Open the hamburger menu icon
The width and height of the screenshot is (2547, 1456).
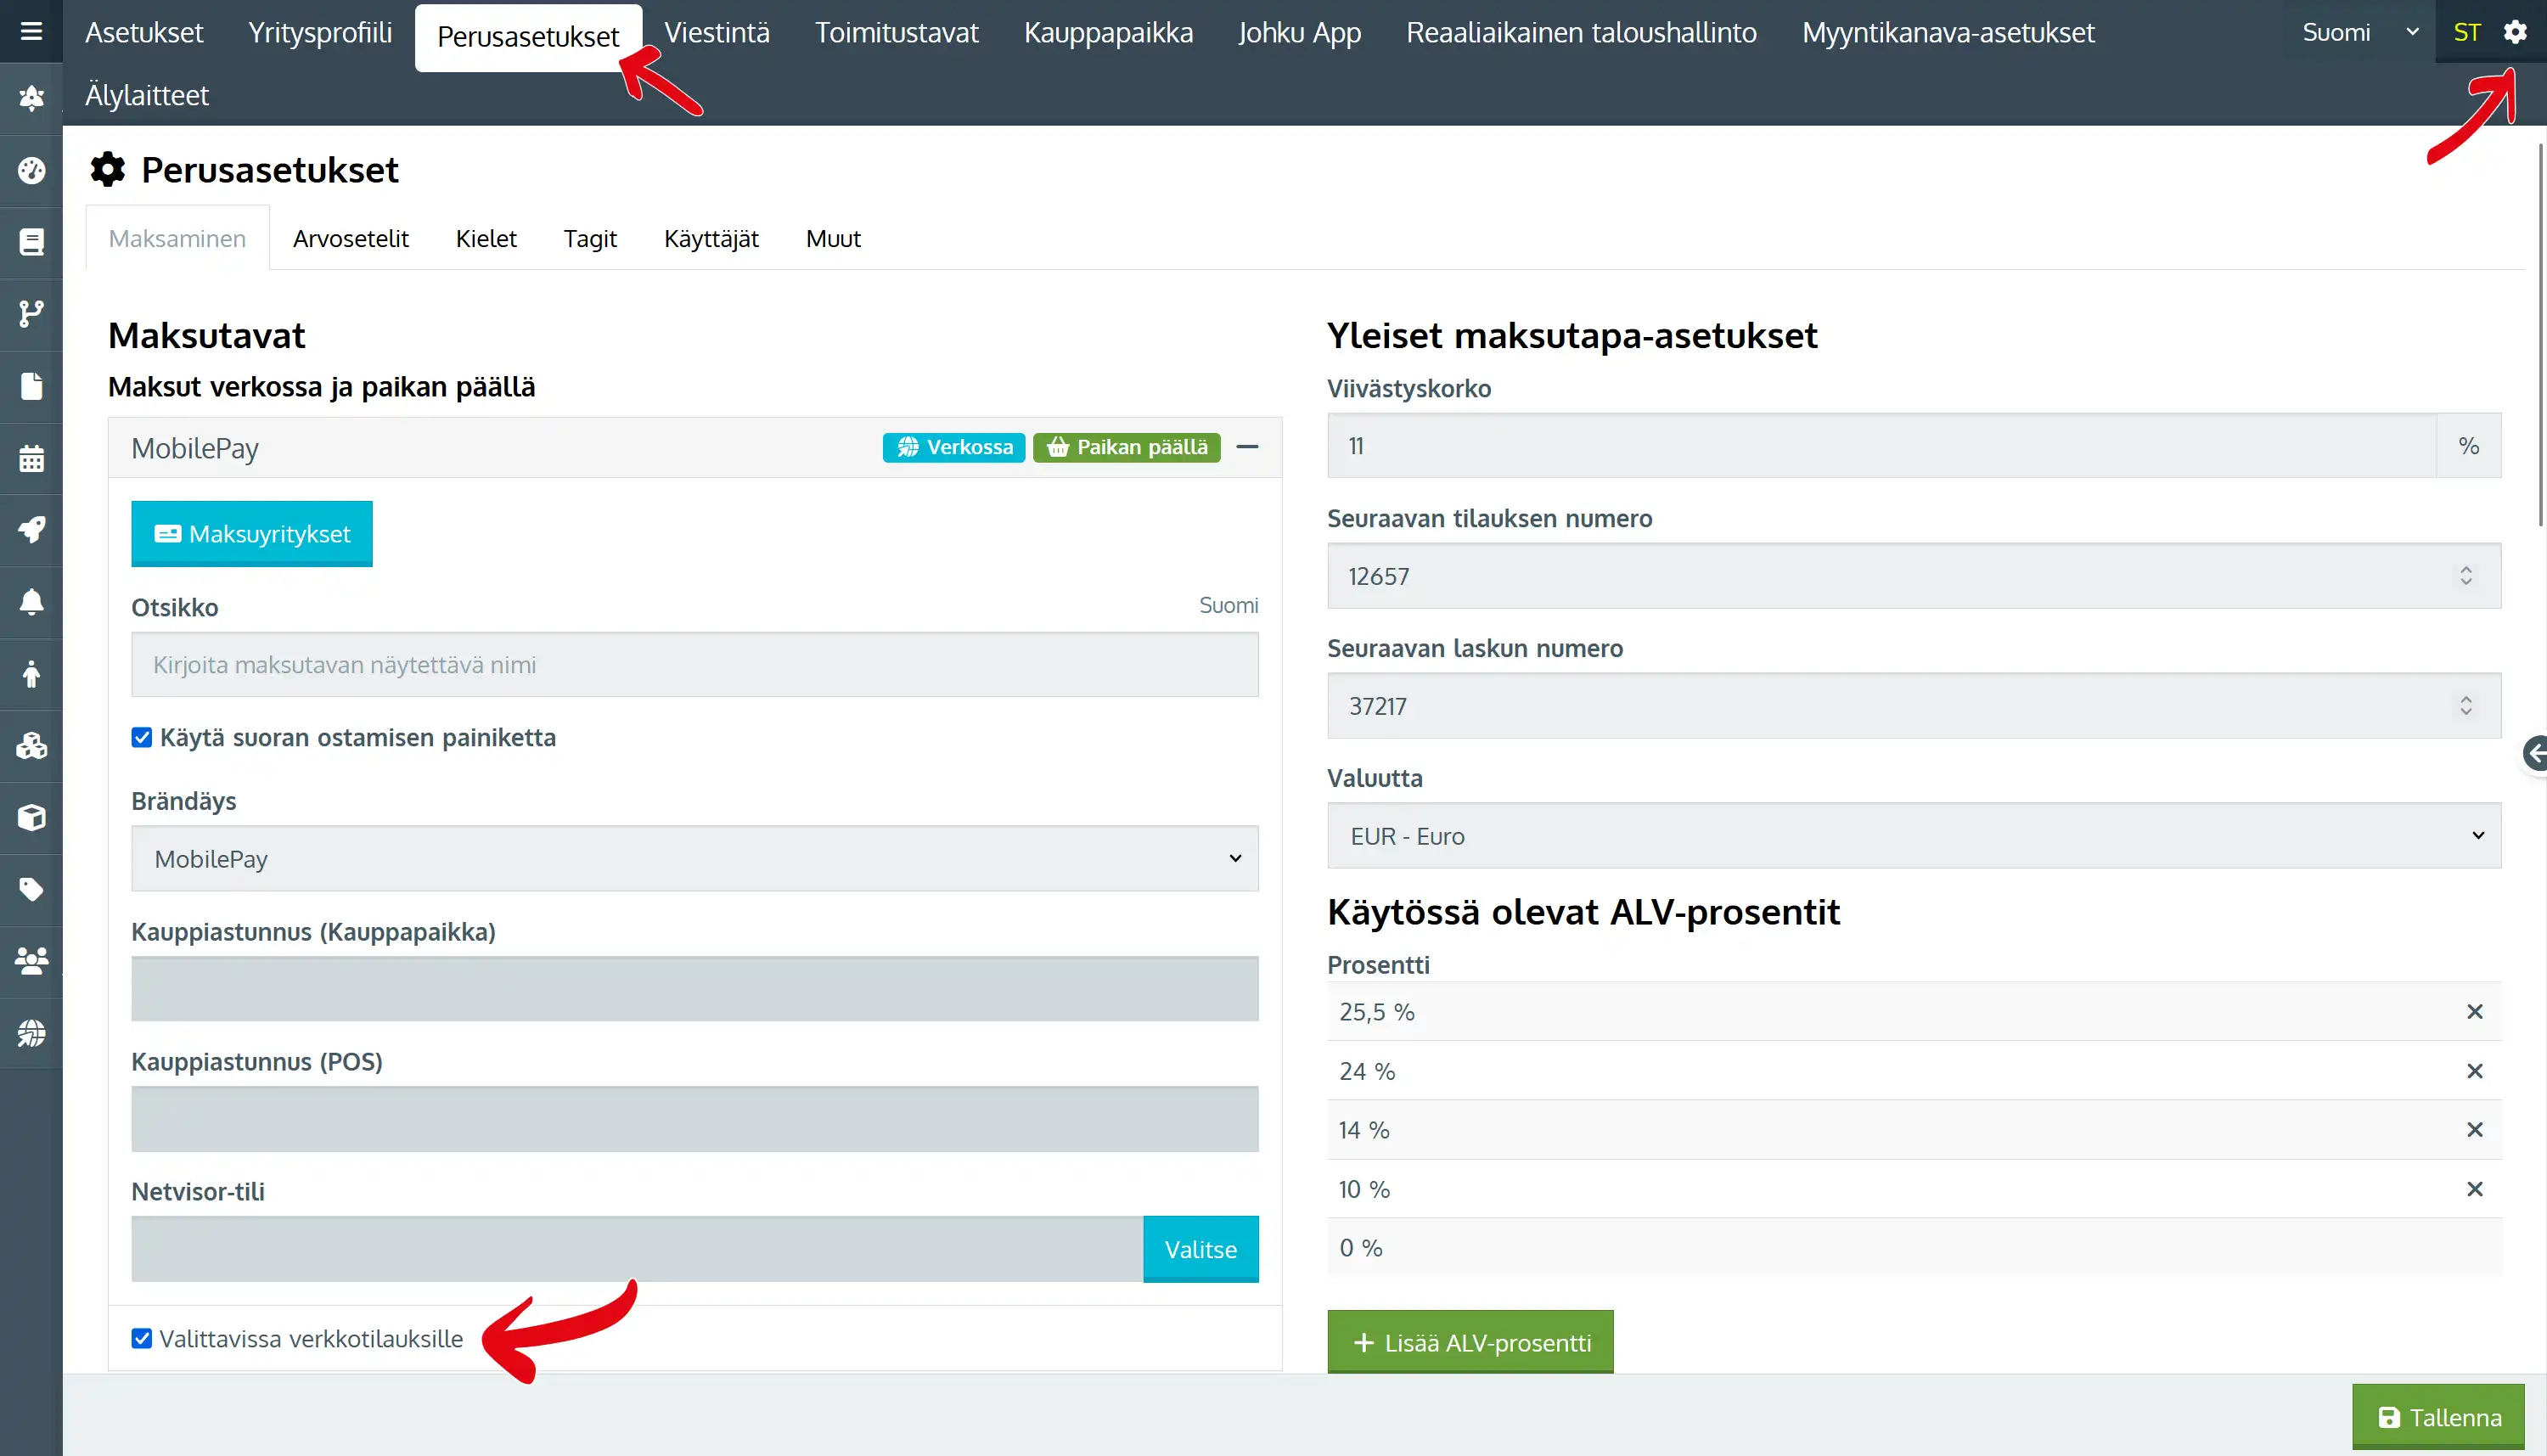click(x=31, y=31)
